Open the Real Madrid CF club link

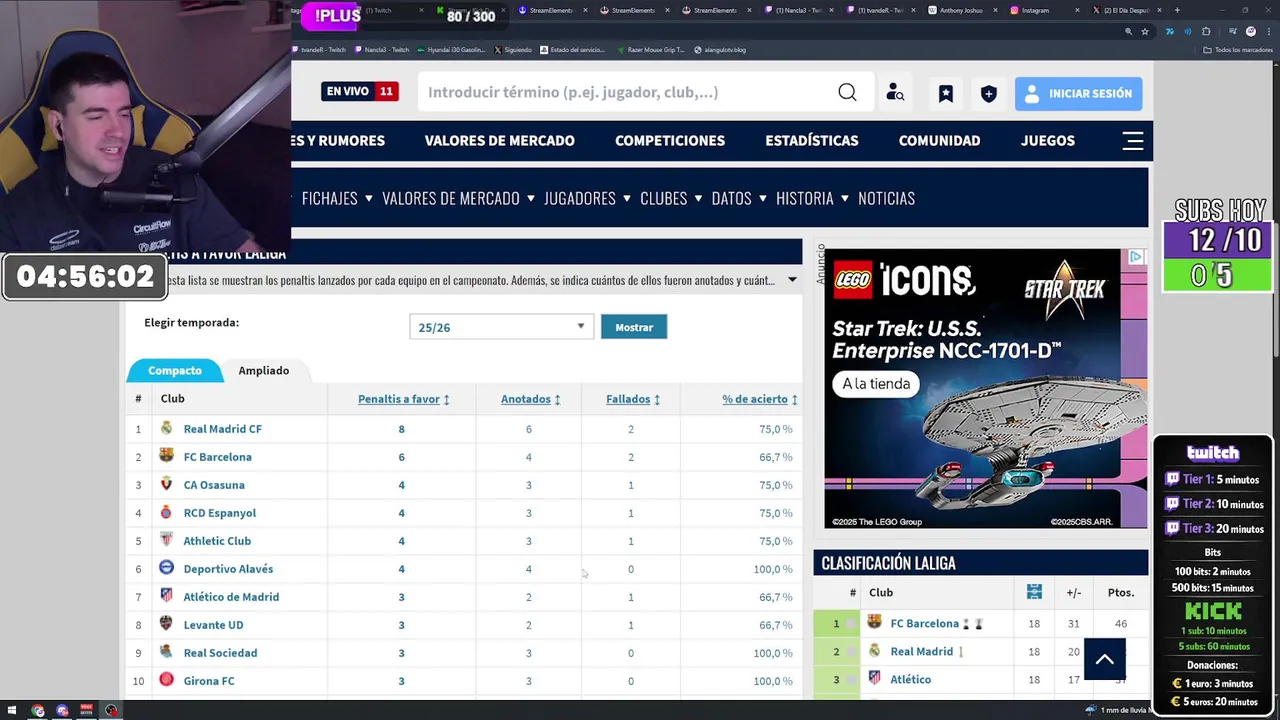[222, 428]
